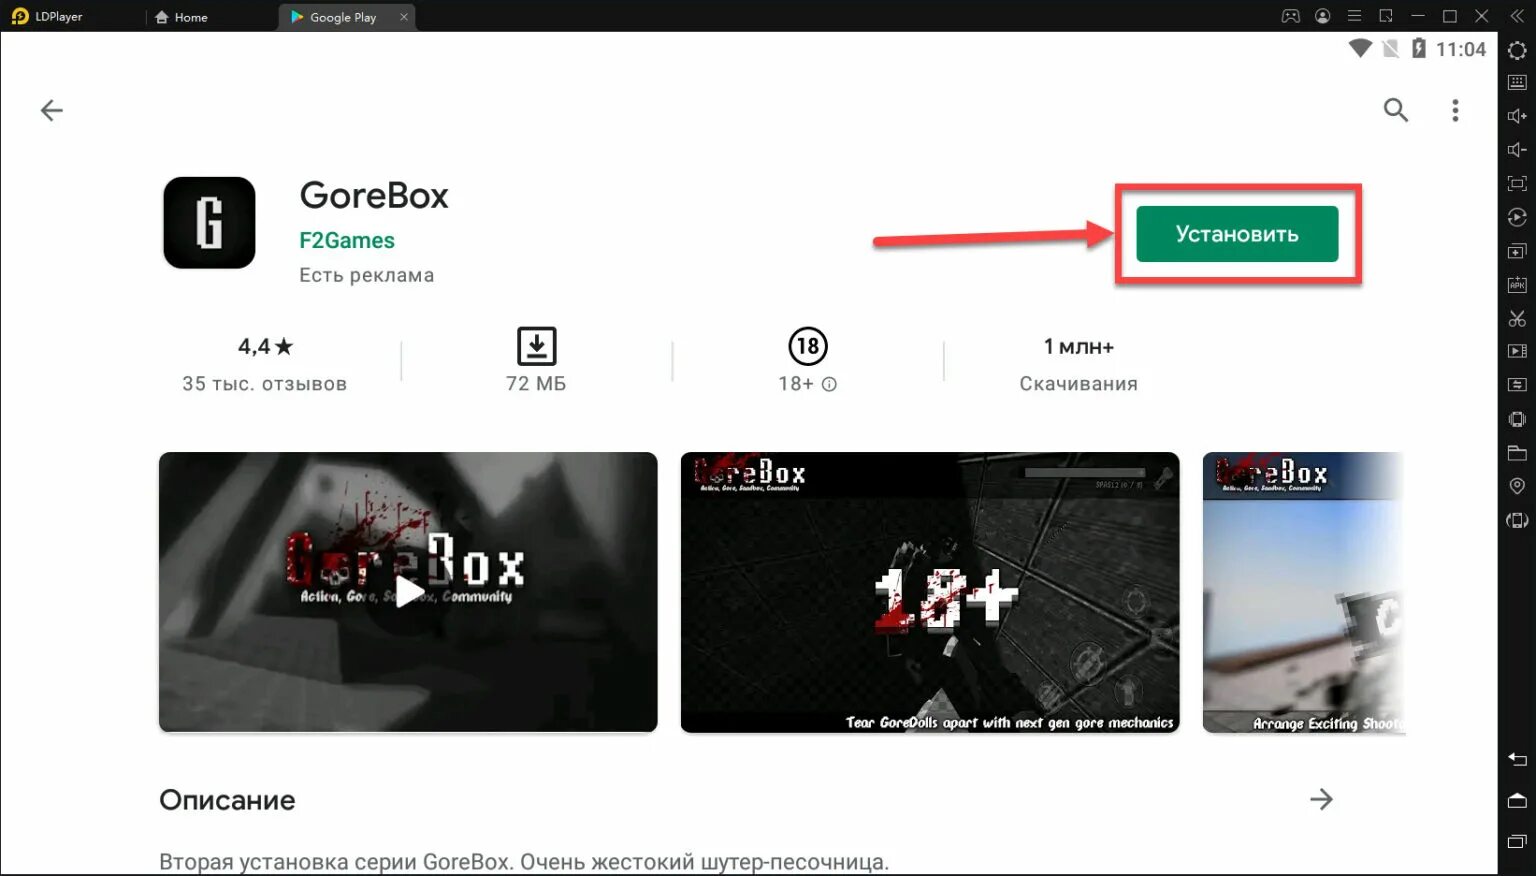The image size is (1536, 876).
Task: Click the GoreBox app icon
Action: click(209, 222)
